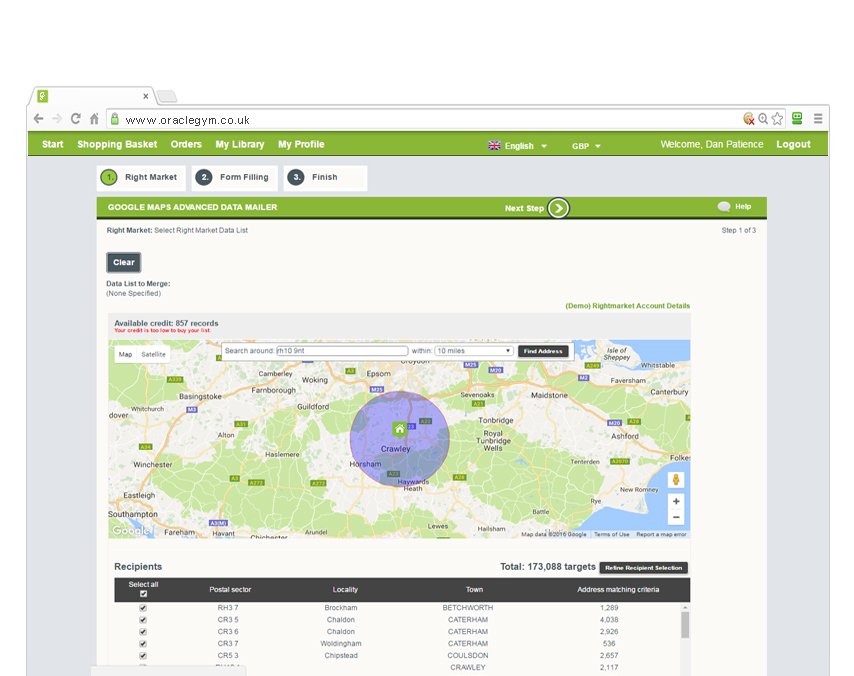Click the Google logo on the map

[131, 530]
